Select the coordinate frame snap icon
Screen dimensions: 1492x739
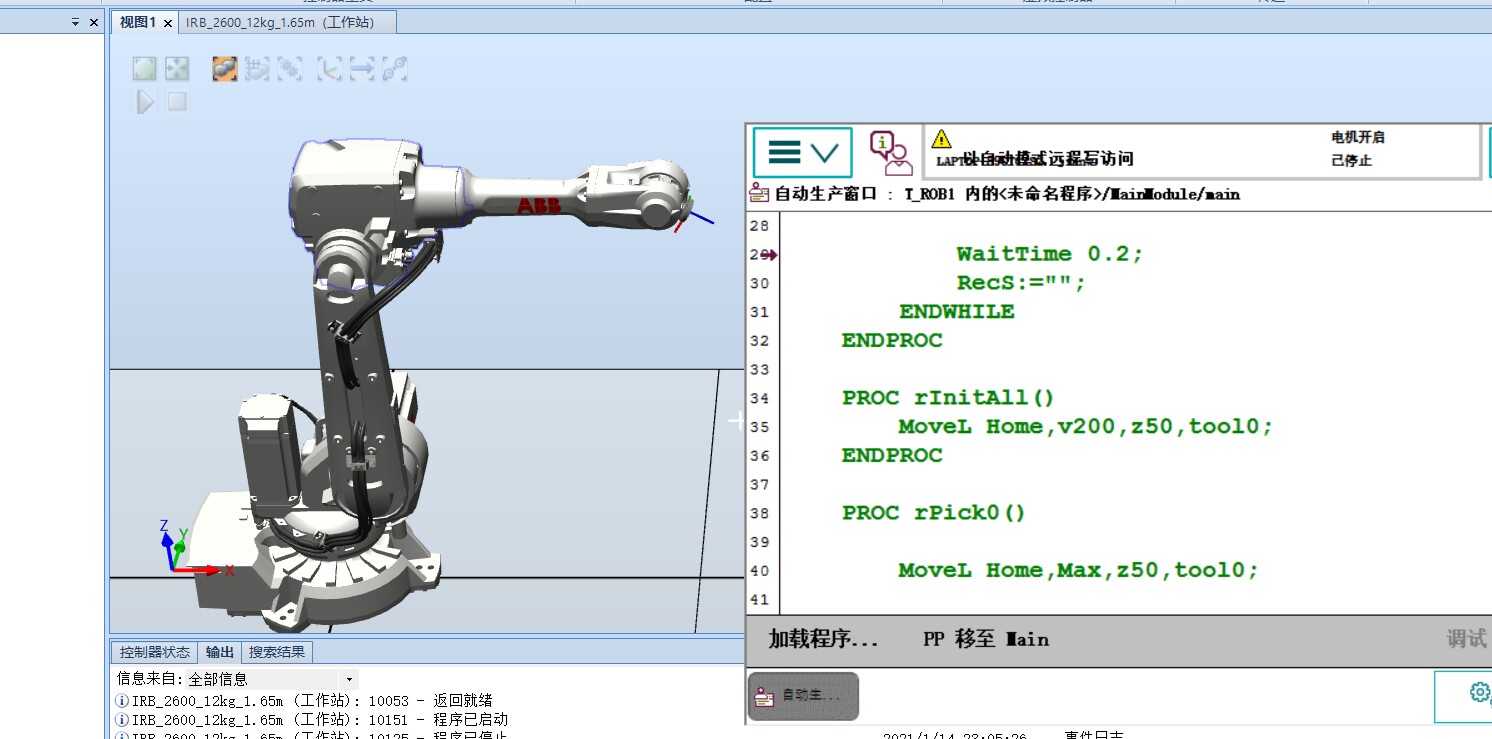pos(329,68)
